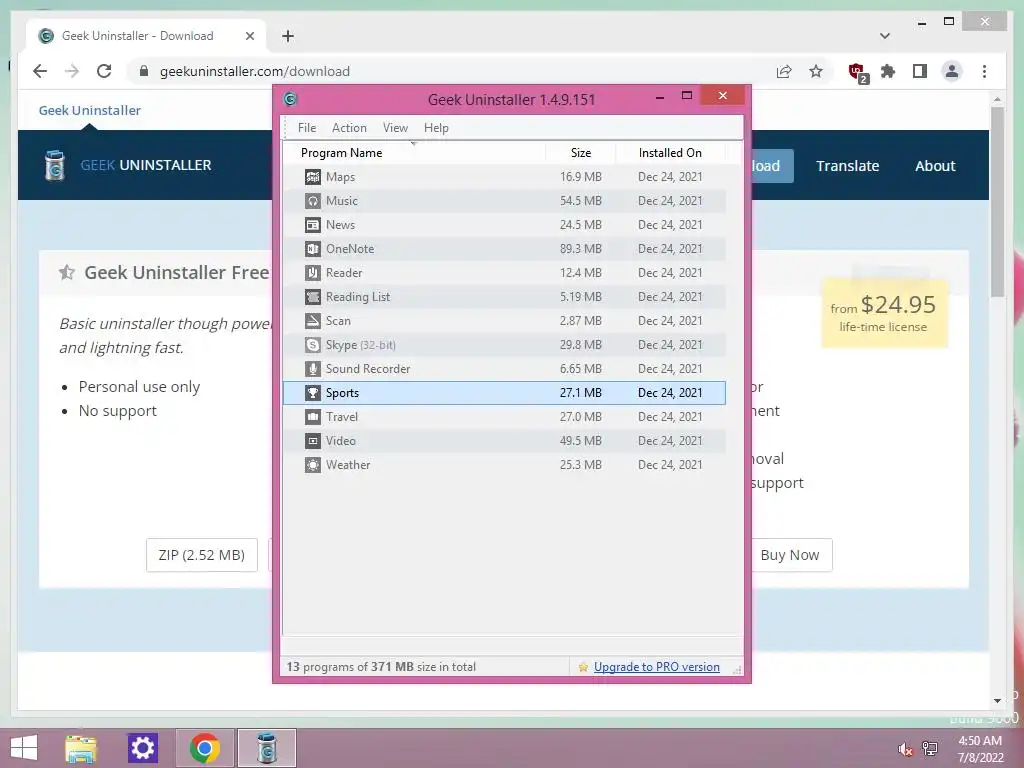Click the Chrome extensions puzzle icon

[888, 71]
